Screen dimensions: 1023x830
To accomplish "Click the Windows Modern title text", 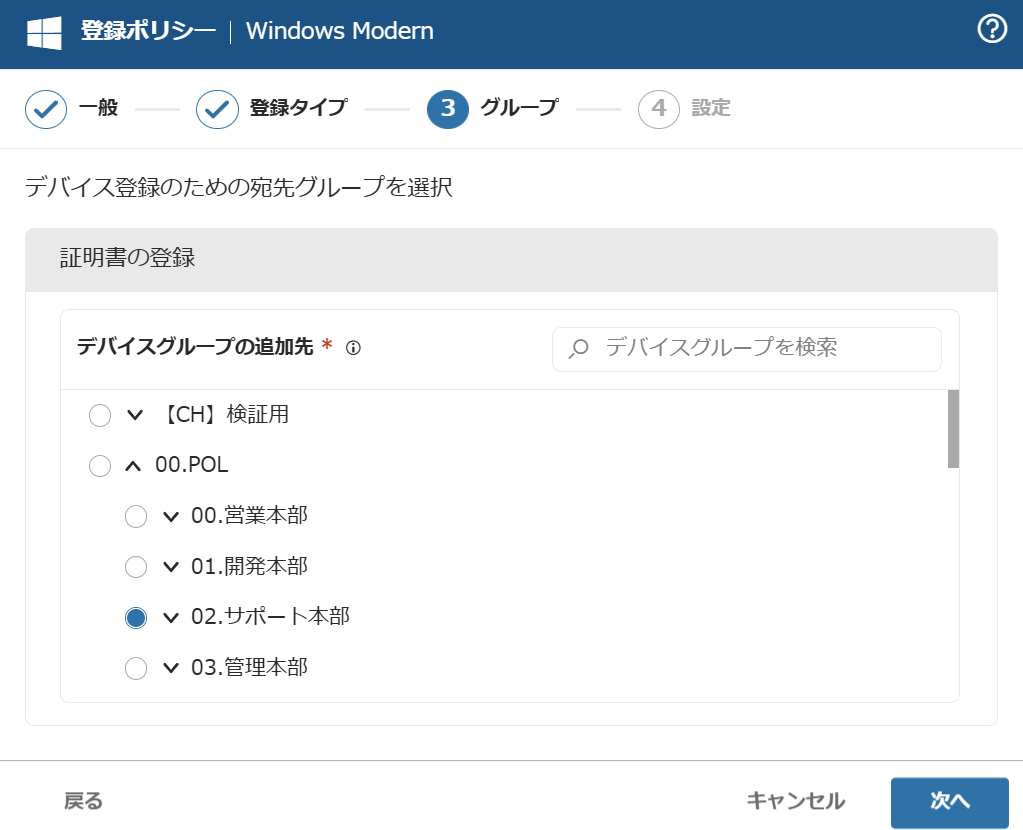I will (x=339, y=31).
